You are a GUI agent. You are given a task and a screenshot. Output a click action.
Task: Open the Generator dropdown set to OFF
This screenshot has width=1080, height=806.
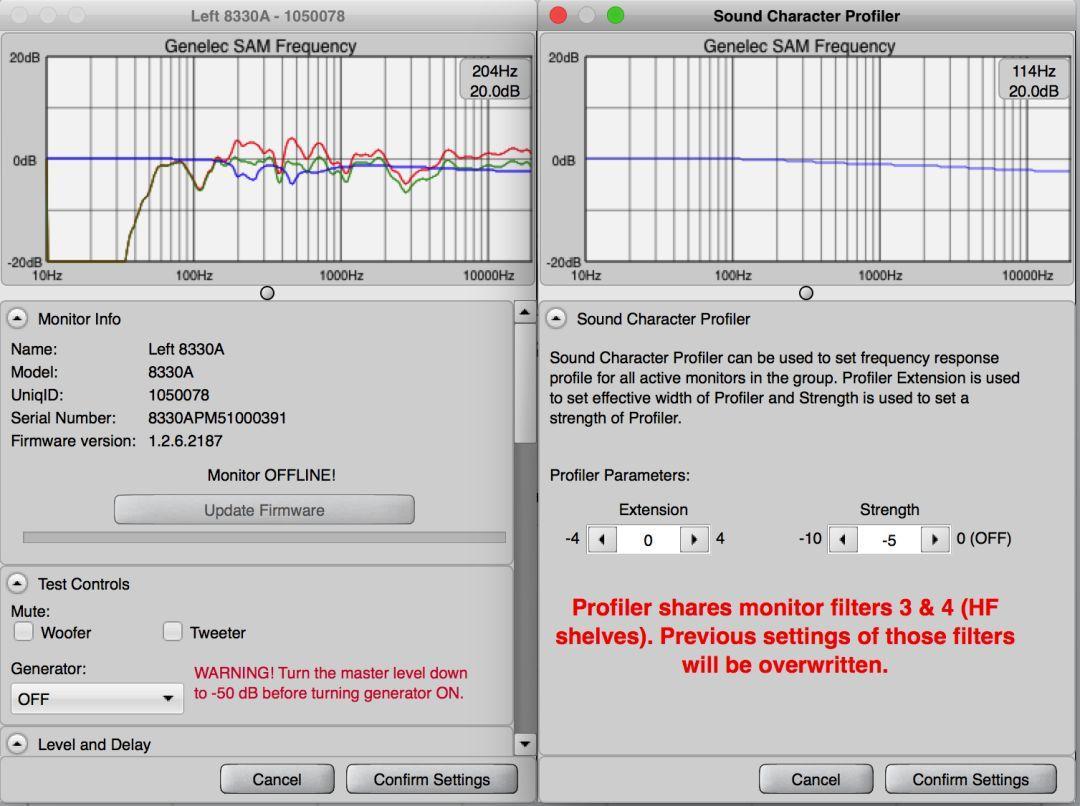[x=97, y=699]
